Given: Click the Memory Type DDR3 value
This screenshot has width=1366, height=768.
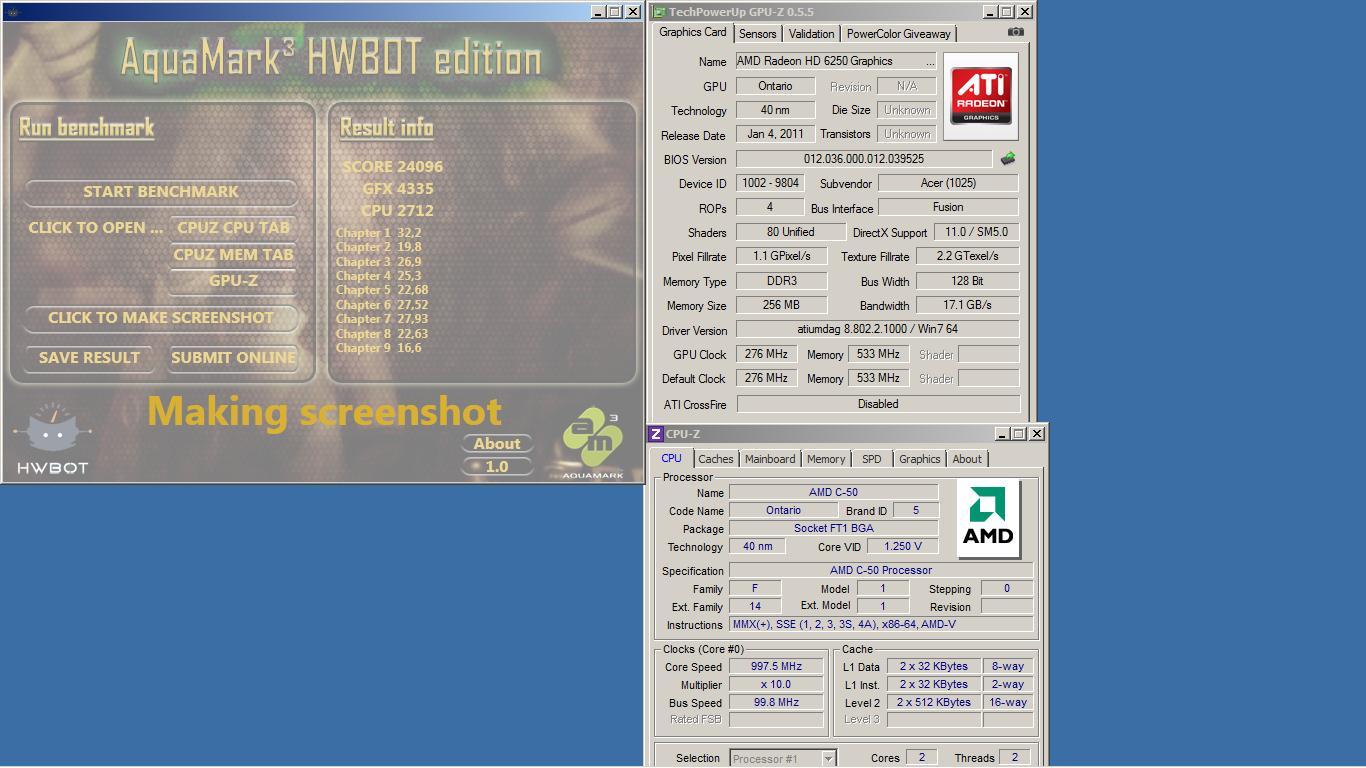Looking at the screenshot, I should click(781, 281).
